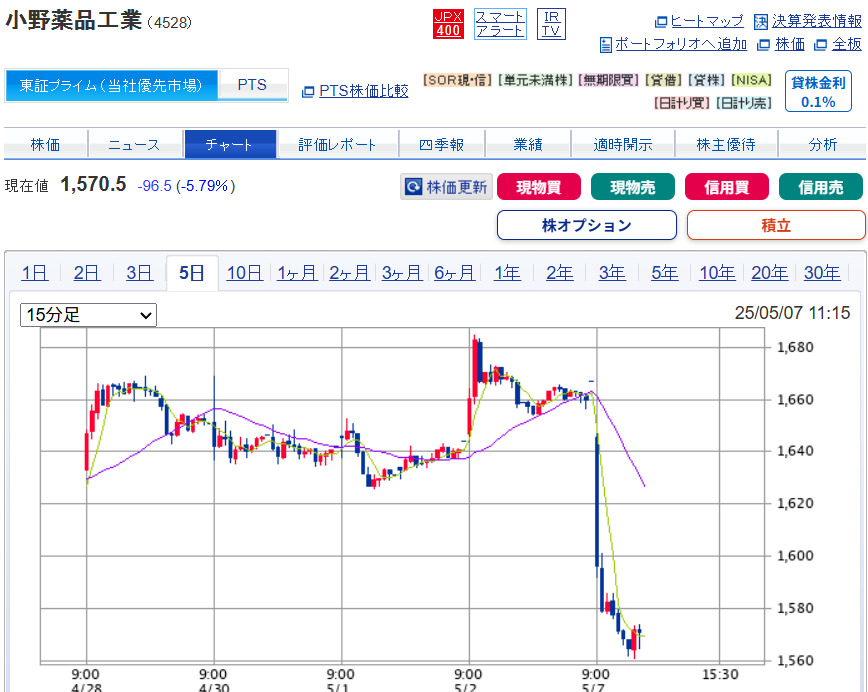Viewport: 868px width, 692px height.
Task: Select the 1-day chart period
Action: 34,273
